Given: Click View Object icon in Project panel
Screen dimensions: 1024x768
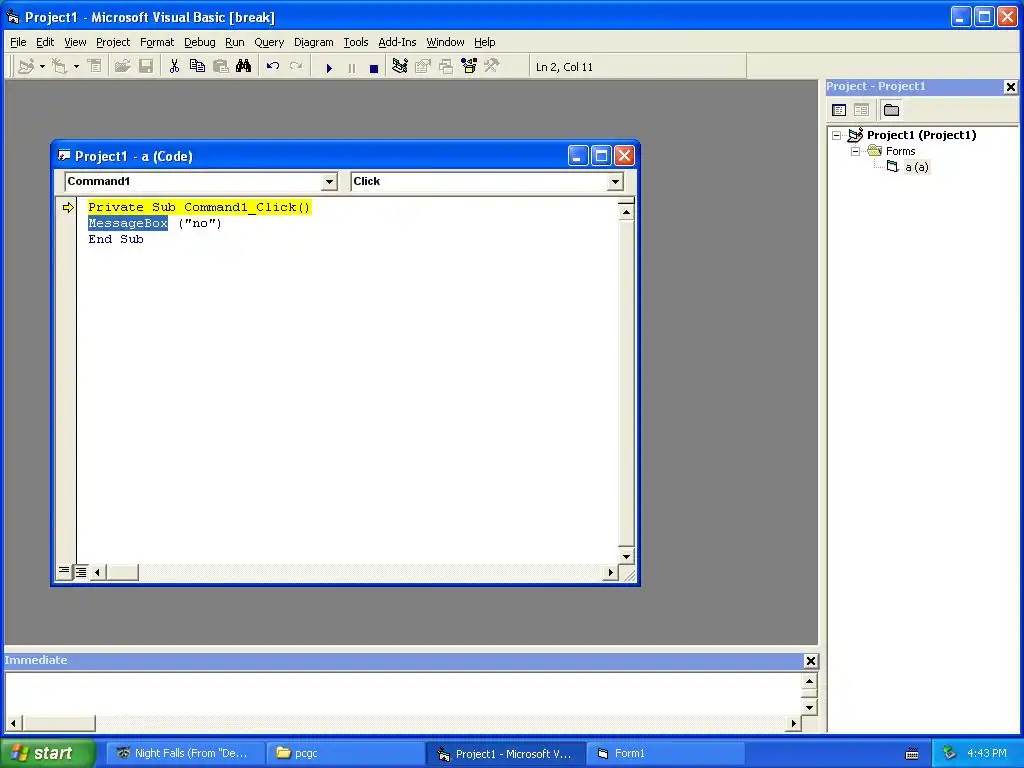Looking at the screenshot, I should pos(861,110).
